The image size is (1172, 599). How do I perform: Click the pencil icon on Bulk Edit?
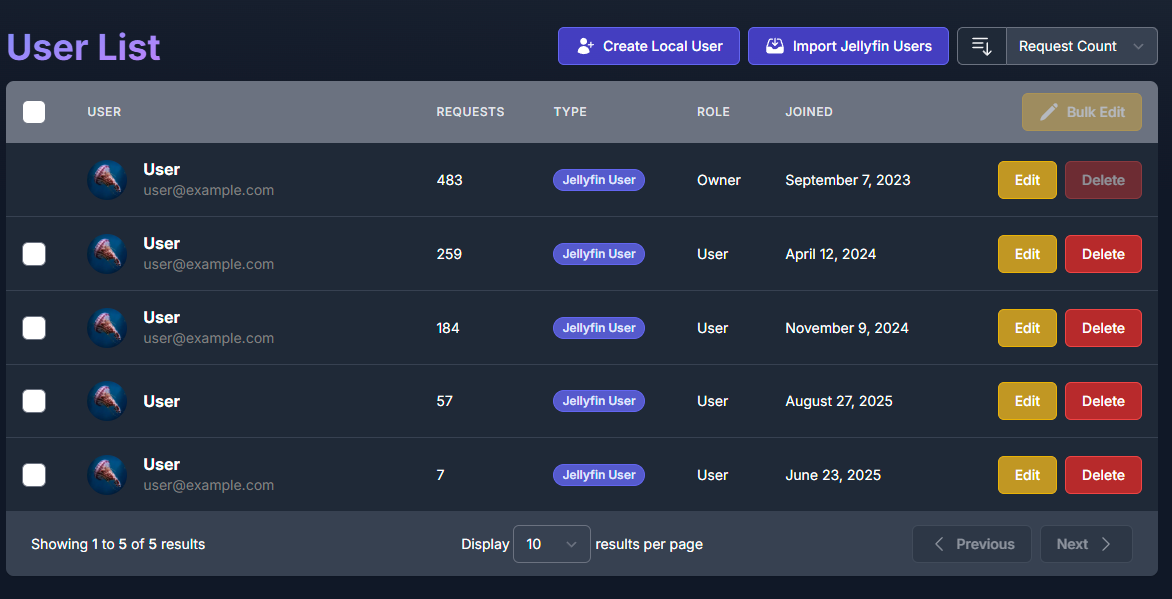[1049, 112]
